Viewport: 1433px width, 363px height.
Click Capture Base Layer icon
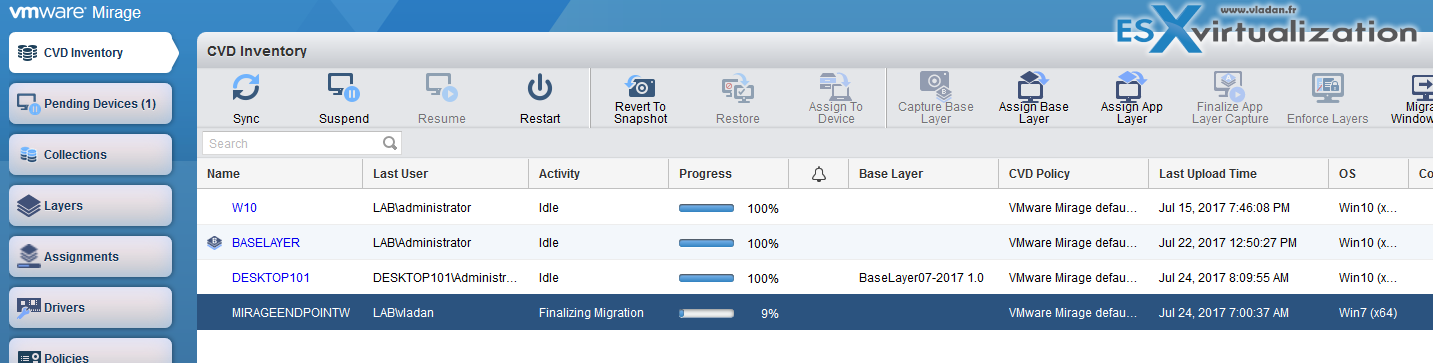click(935, 86)
